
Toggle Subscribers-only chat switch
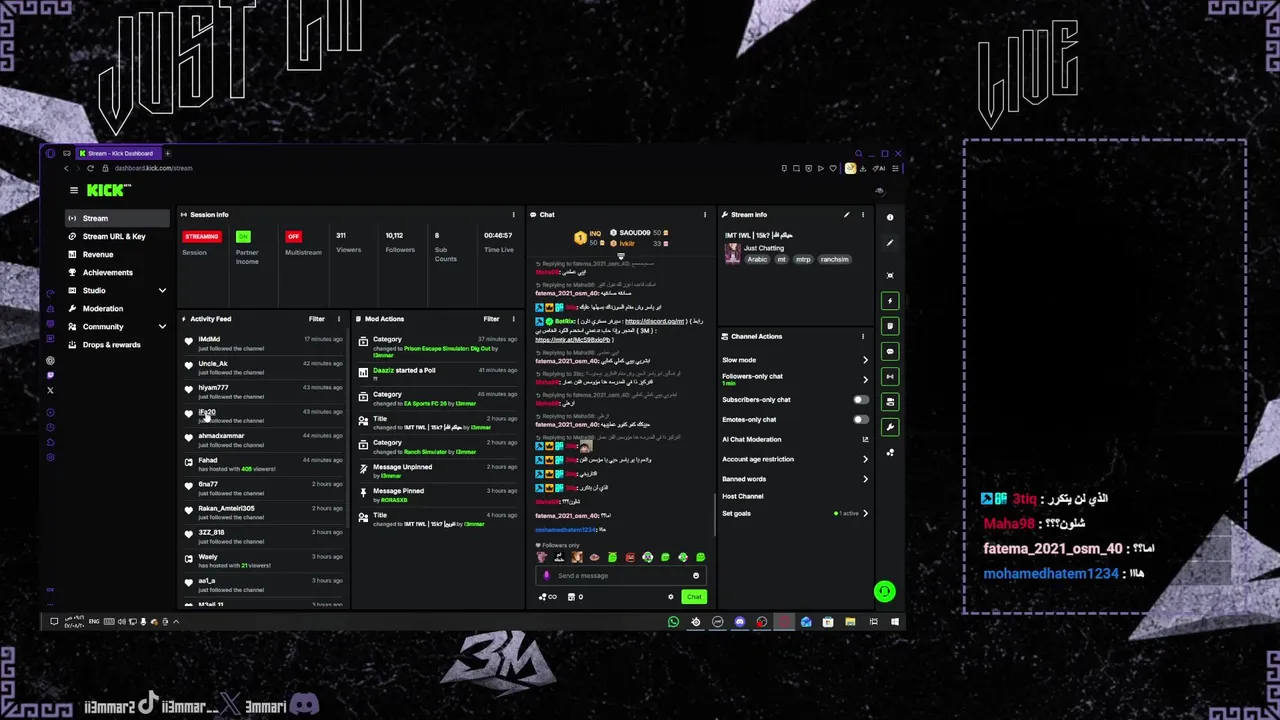[860, 400]
